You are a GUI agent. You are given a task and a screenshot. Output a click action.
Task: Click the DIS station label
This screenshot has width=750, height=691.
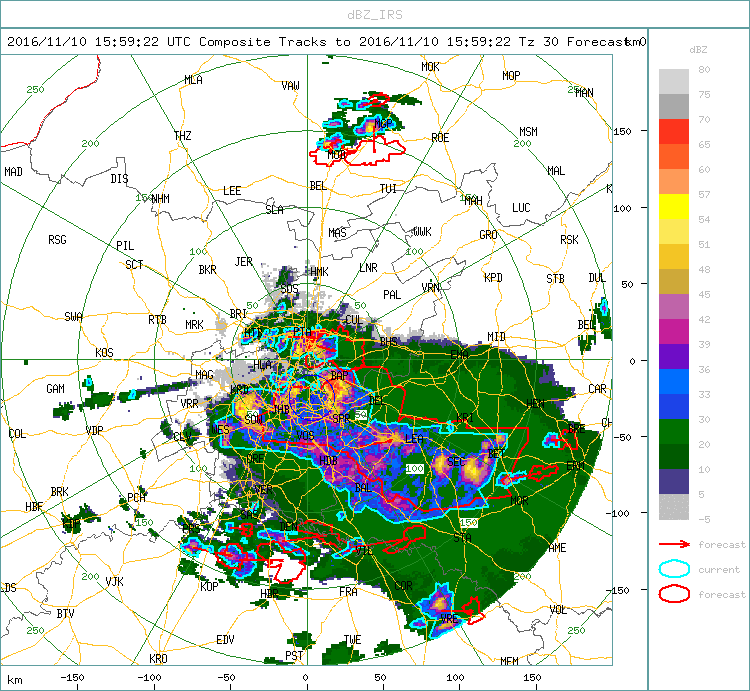pos(120,179)
